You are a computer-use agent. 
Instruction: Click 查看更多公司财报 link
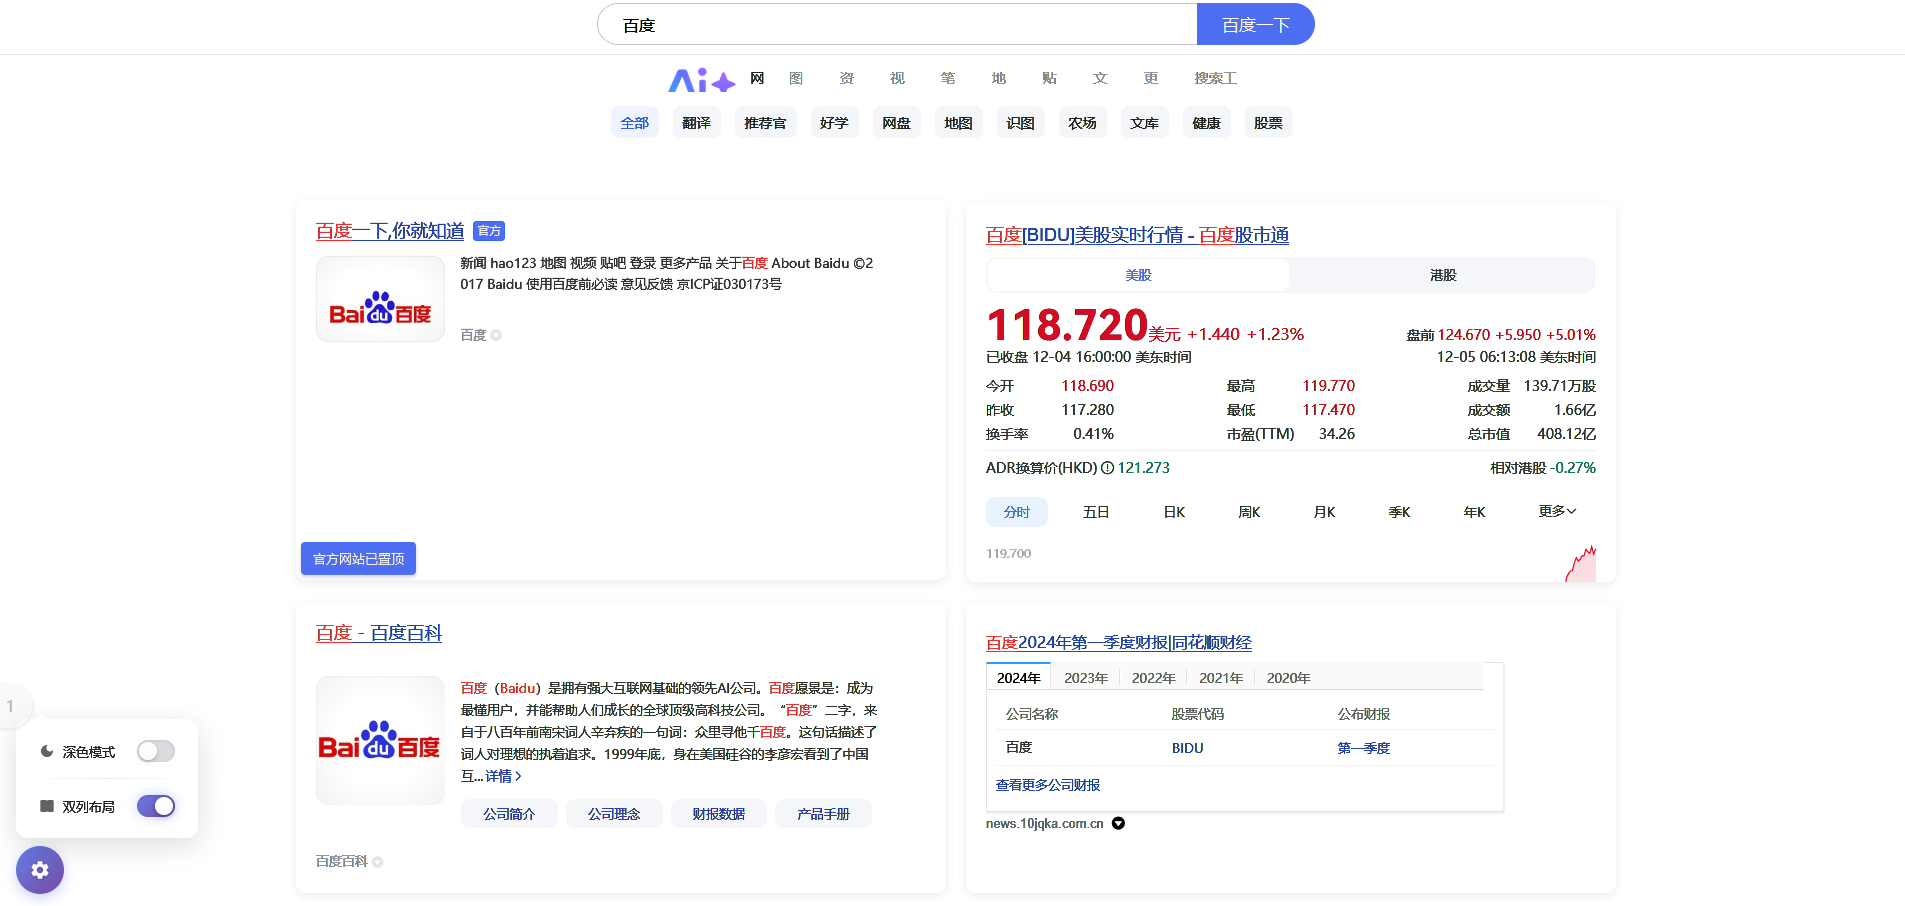point(1048,785)
